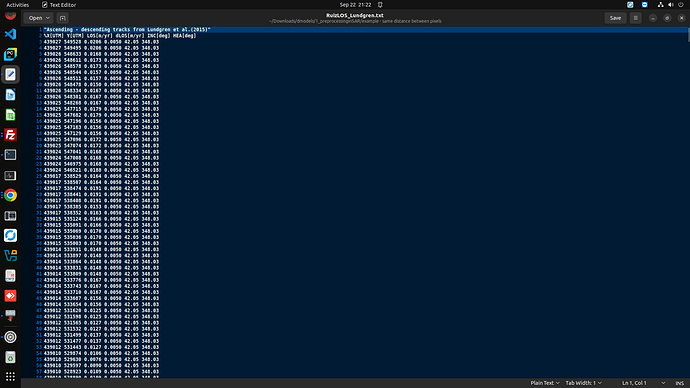
Task: Click line number 20 in the gutter
Action: [39, 146]
